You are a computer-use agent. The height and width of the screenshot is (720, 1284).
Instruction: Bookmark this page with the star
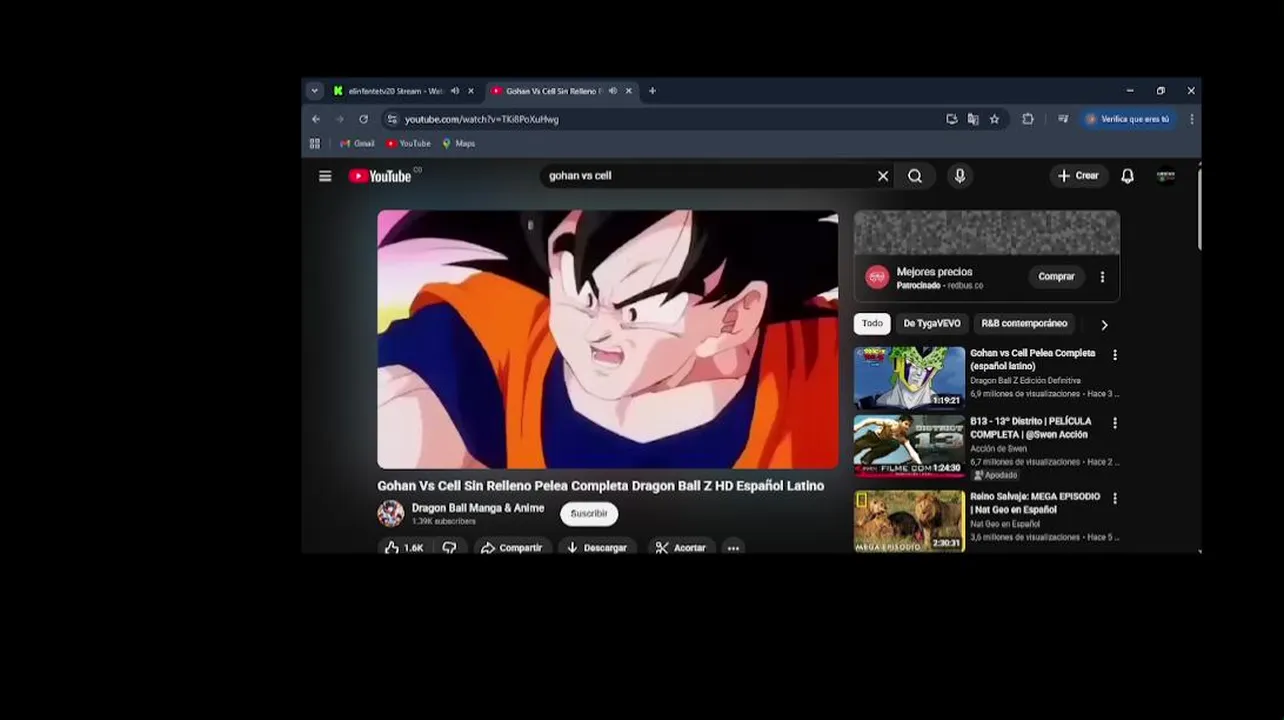click(994, 119)
